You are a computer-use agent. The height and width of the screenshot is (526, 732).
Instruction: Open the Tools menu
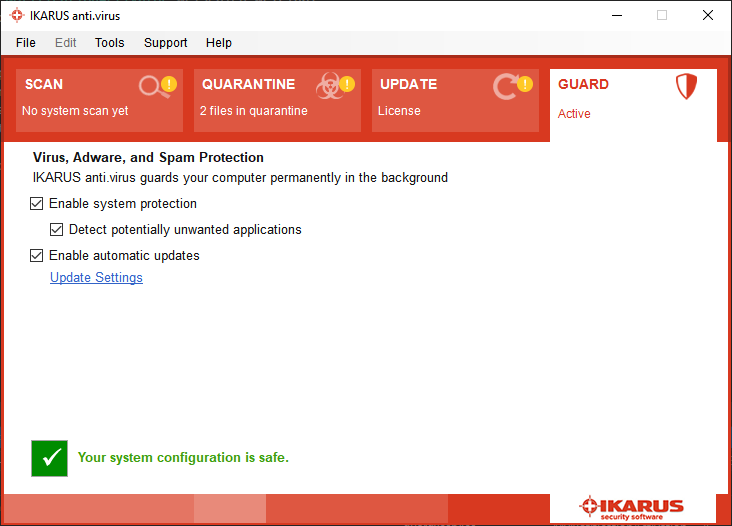coord(110,43)
